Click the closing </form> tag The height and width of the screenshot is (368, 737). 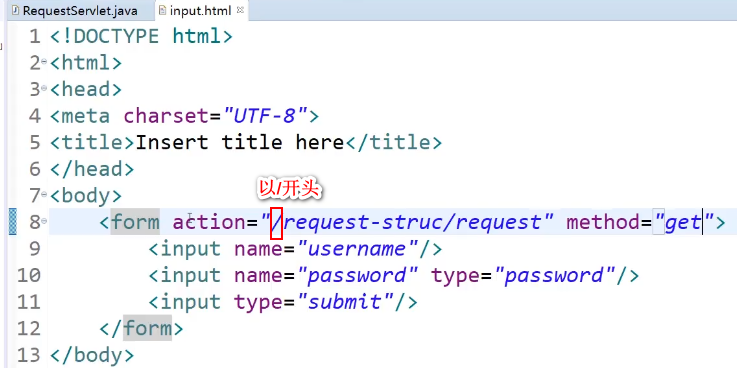pos(141,328)
